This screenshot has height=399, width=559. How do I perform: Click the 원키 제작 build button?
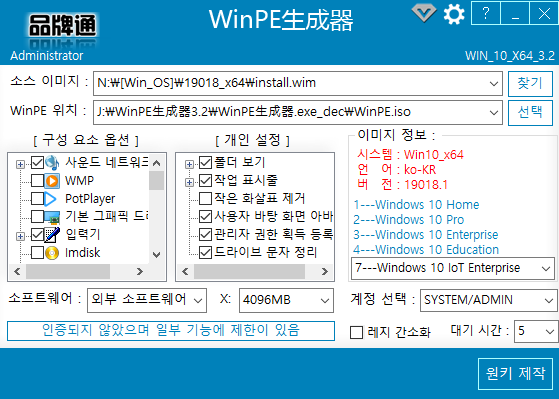click(516, 374)
